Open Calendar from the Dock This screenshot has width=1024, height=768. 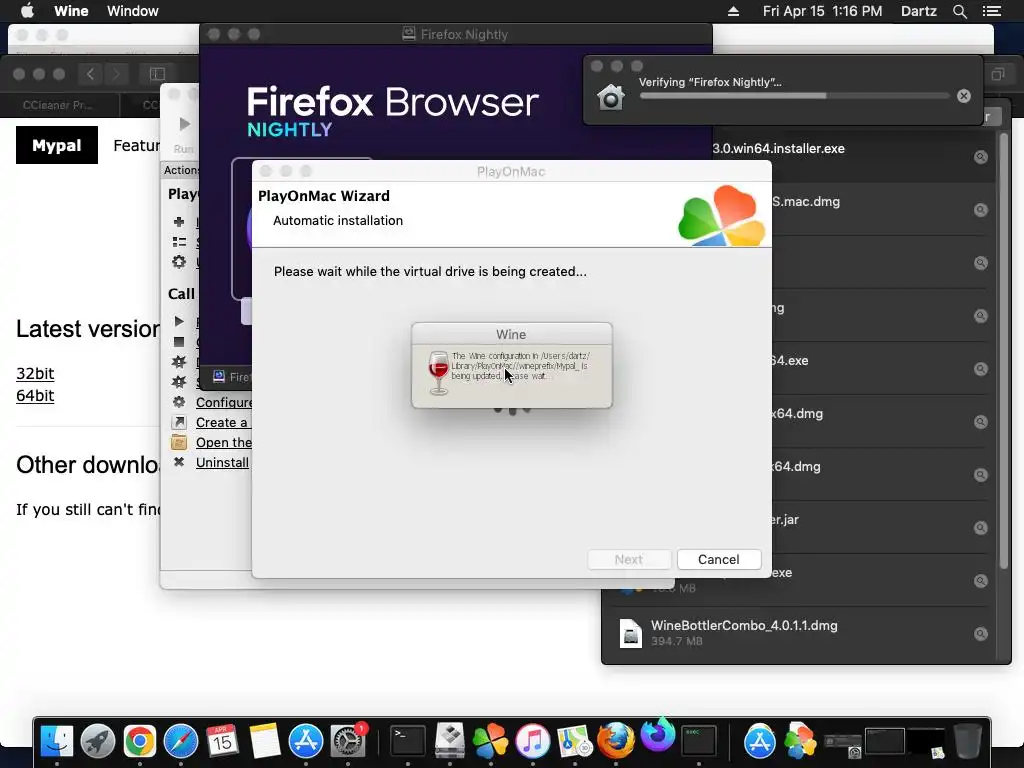pyautogui.click(x=222, y=741)
